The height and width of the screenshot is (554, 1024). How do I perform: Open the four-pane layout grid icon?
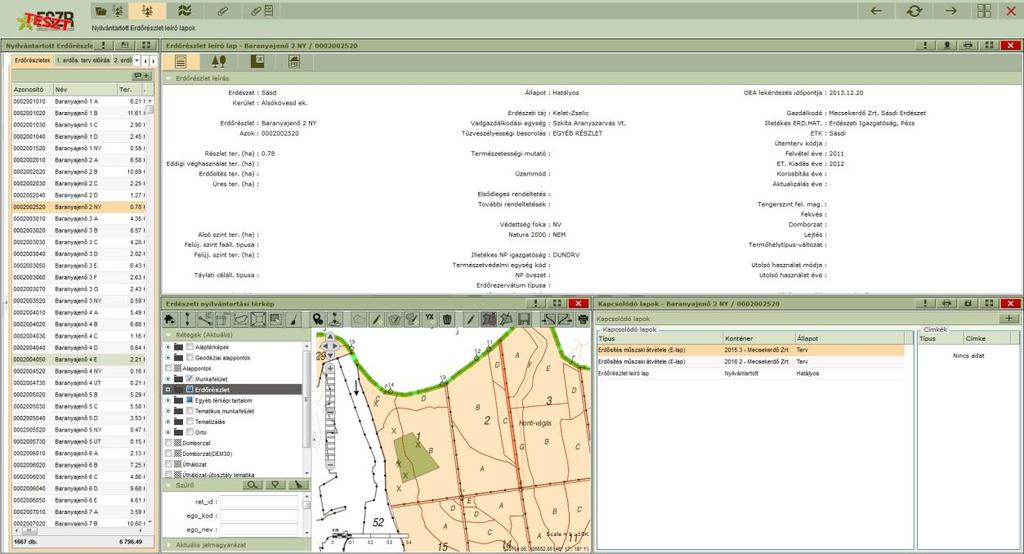[984, 11]
